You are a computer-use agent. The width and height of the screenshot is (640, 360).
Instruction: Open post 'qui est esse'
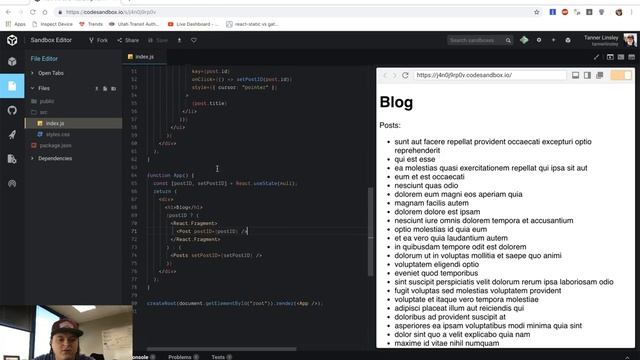click(415, 159)
